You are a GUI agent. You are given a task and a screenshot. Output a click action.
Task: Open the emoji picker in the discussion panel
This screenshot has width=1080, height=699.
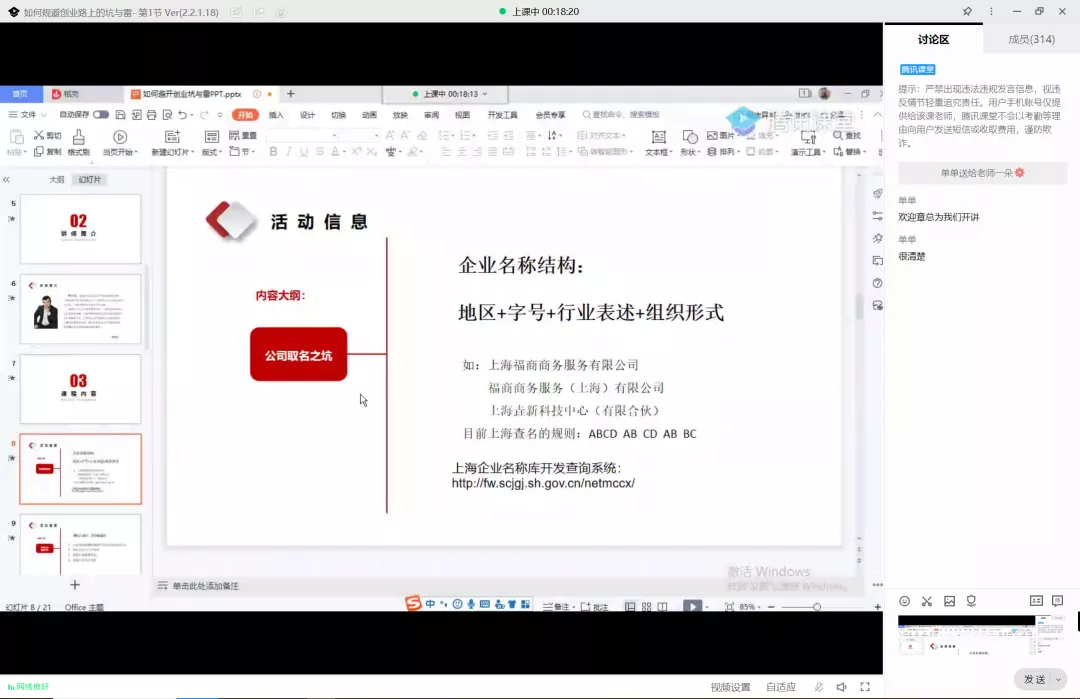pyautogui.click(x=904, y=601)
